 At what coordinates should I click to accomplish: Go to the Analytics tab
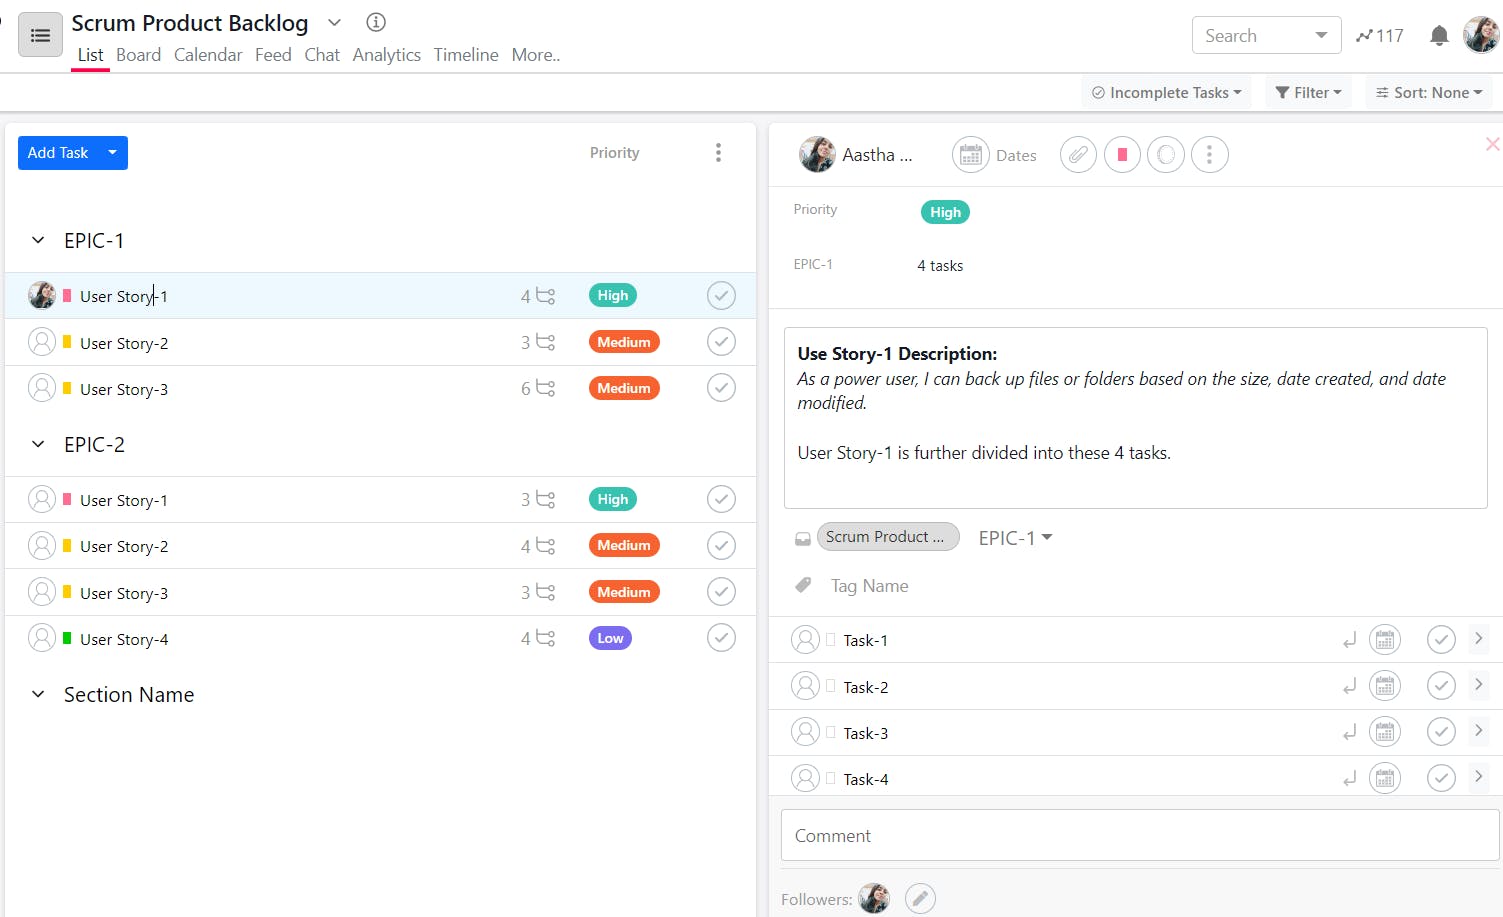[x=386, y=55]
